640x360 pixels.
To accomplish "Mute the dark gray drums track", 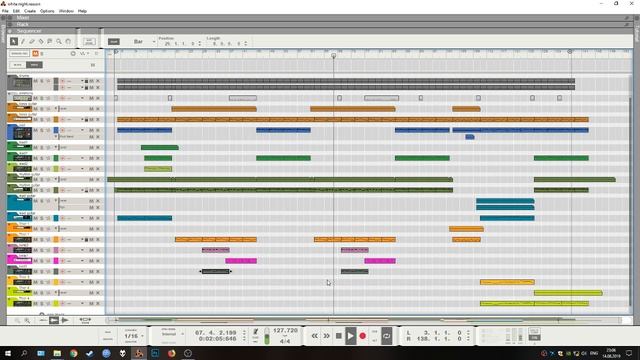I will click(x=36, y=81).
